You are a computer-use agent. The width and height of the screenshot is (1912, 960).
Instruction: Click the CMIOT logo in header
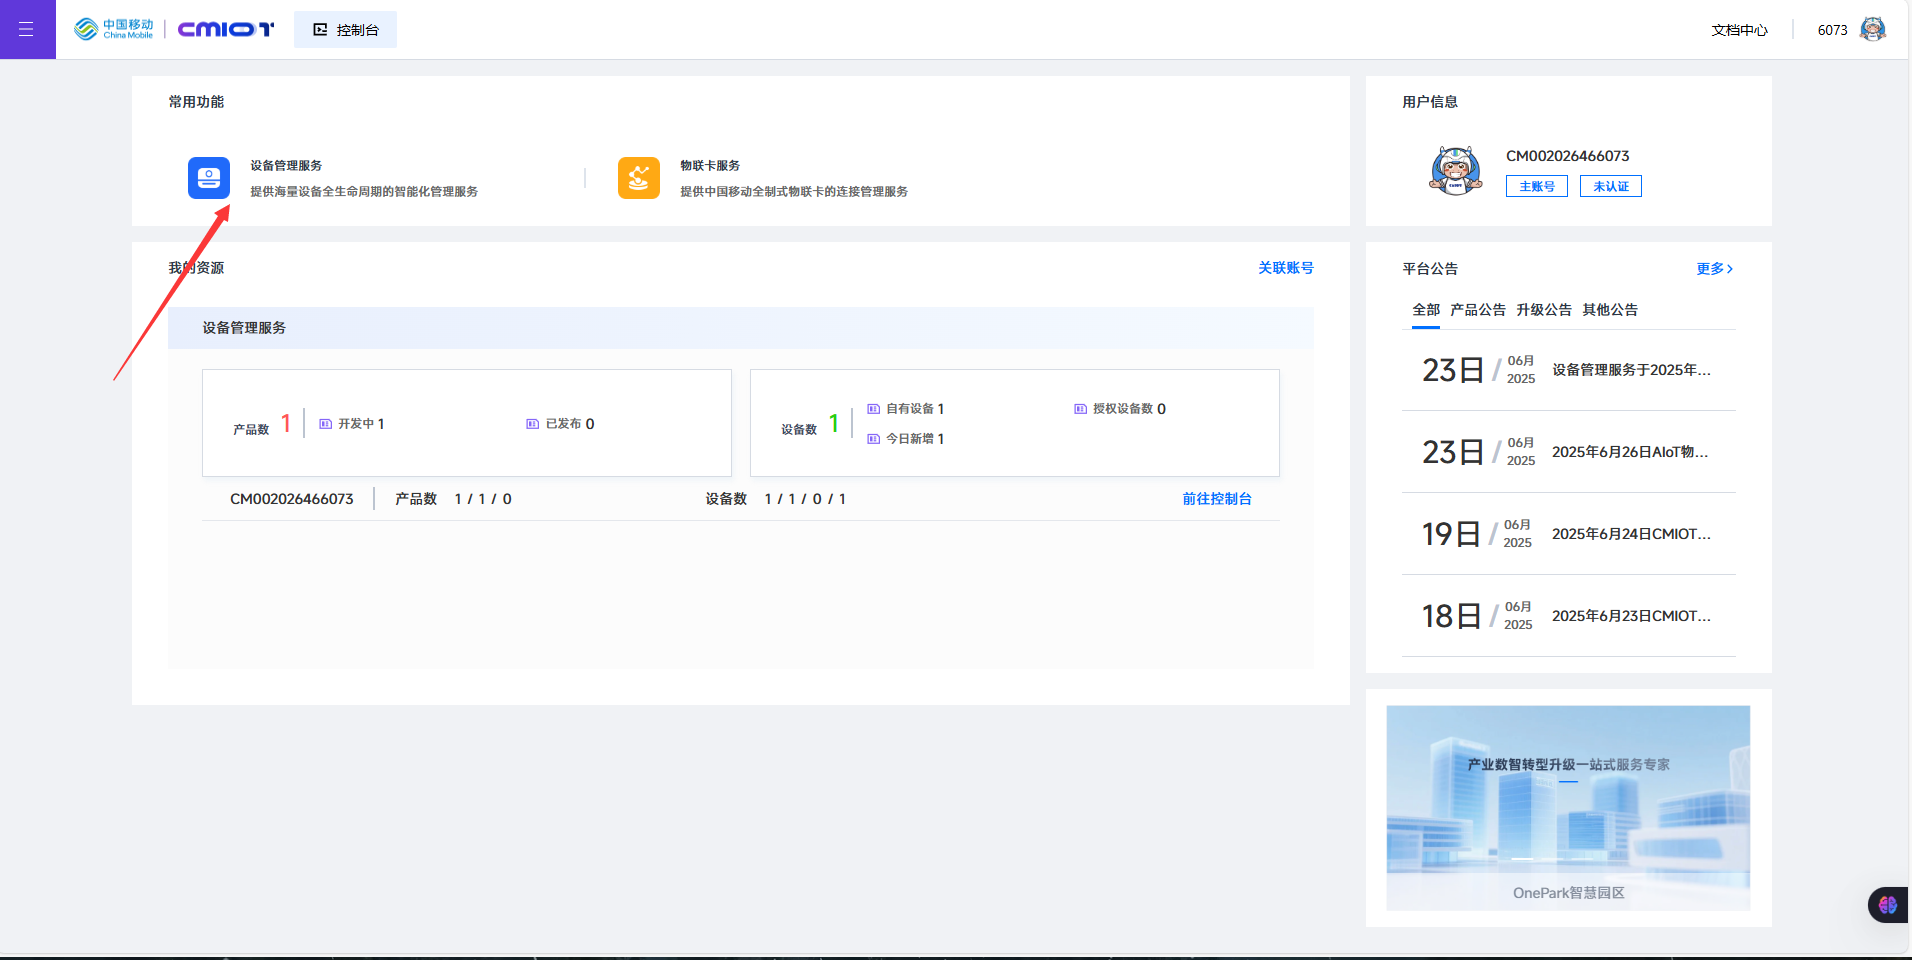tap(226, 29)
